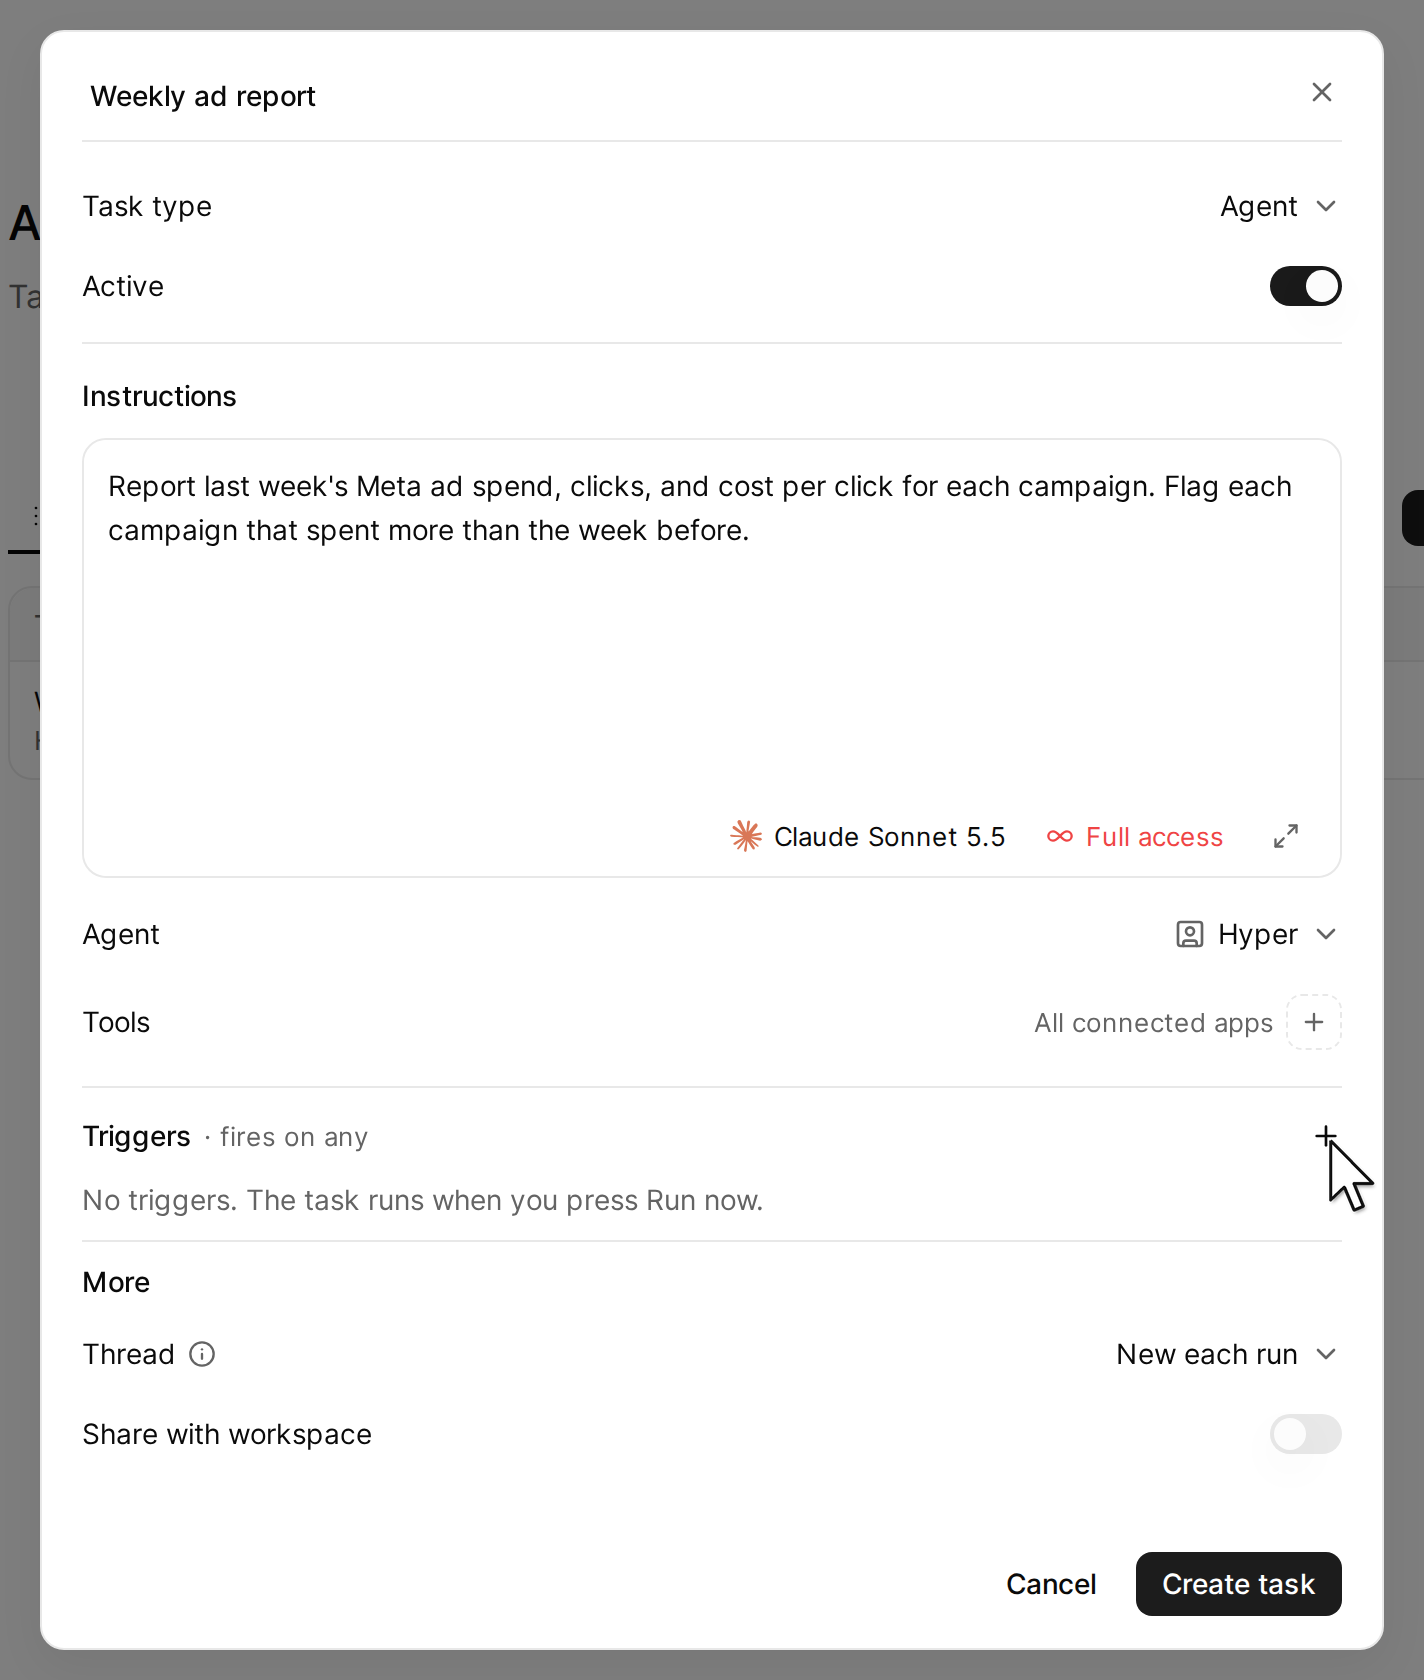Close the Weekly ad report dialog
The width and height of the screenshot is (1424, 1680).
coord(1321,92)
